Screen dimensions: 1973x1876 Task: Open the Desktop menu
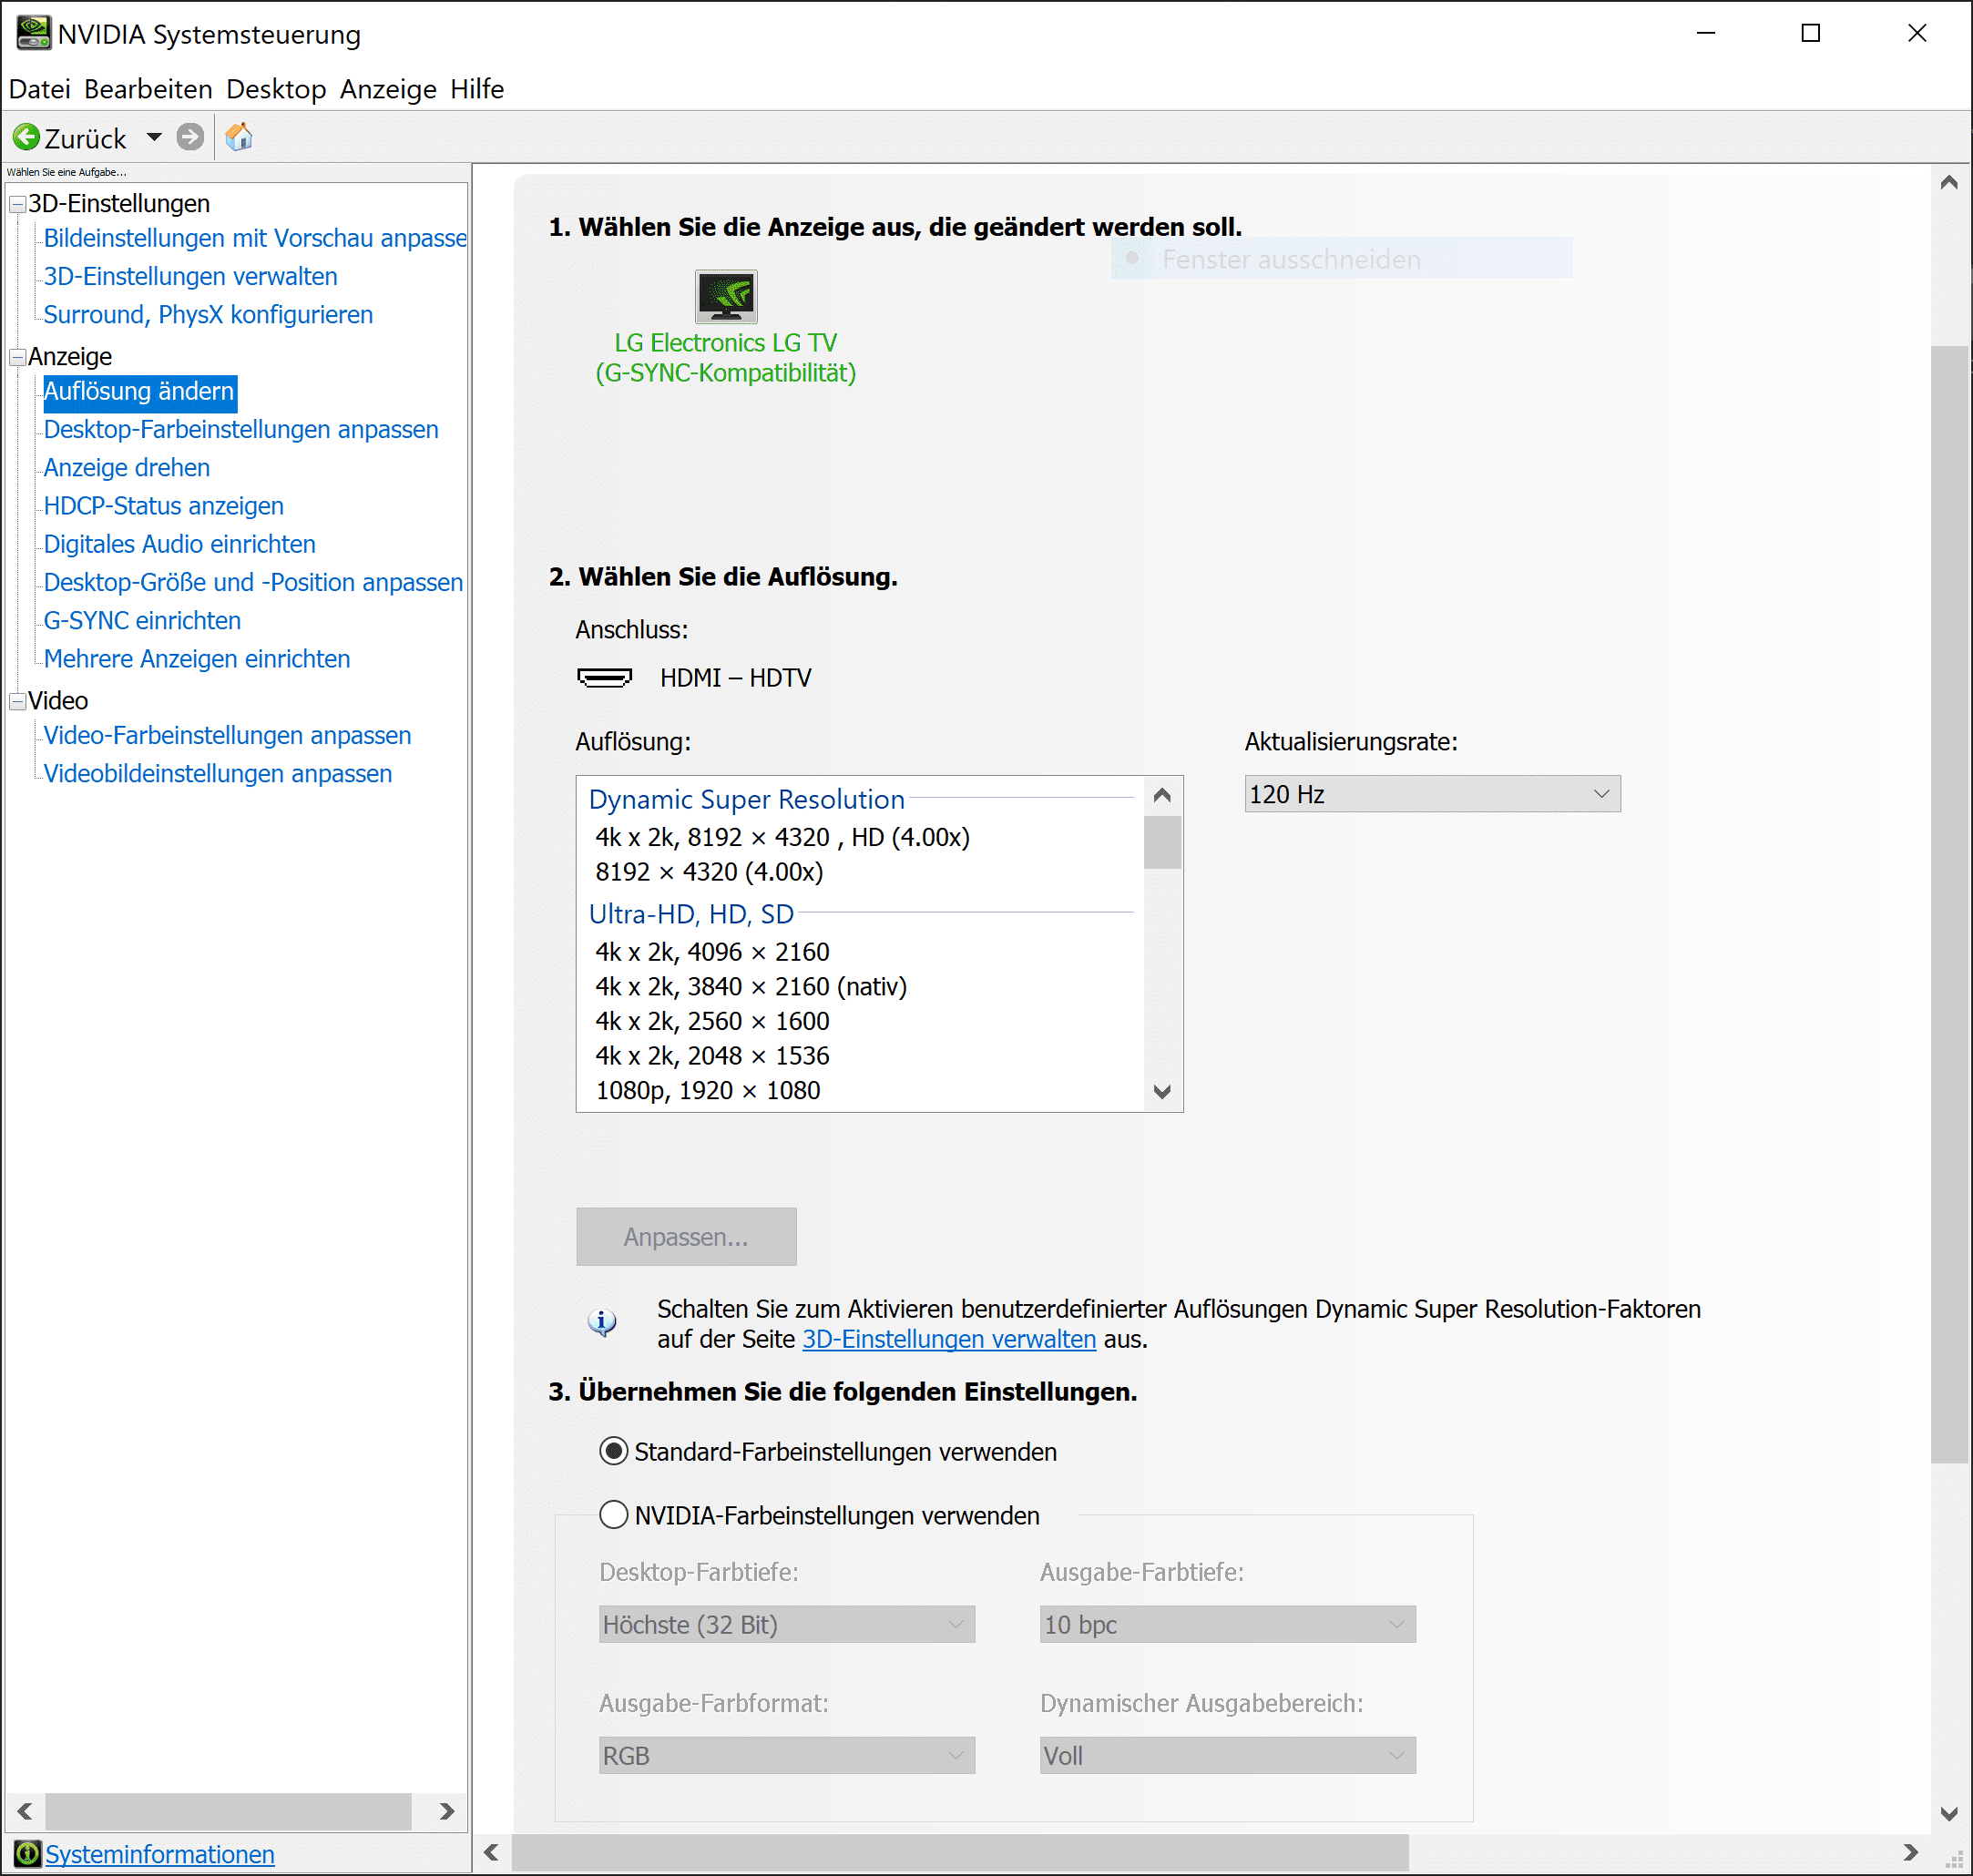276,89
